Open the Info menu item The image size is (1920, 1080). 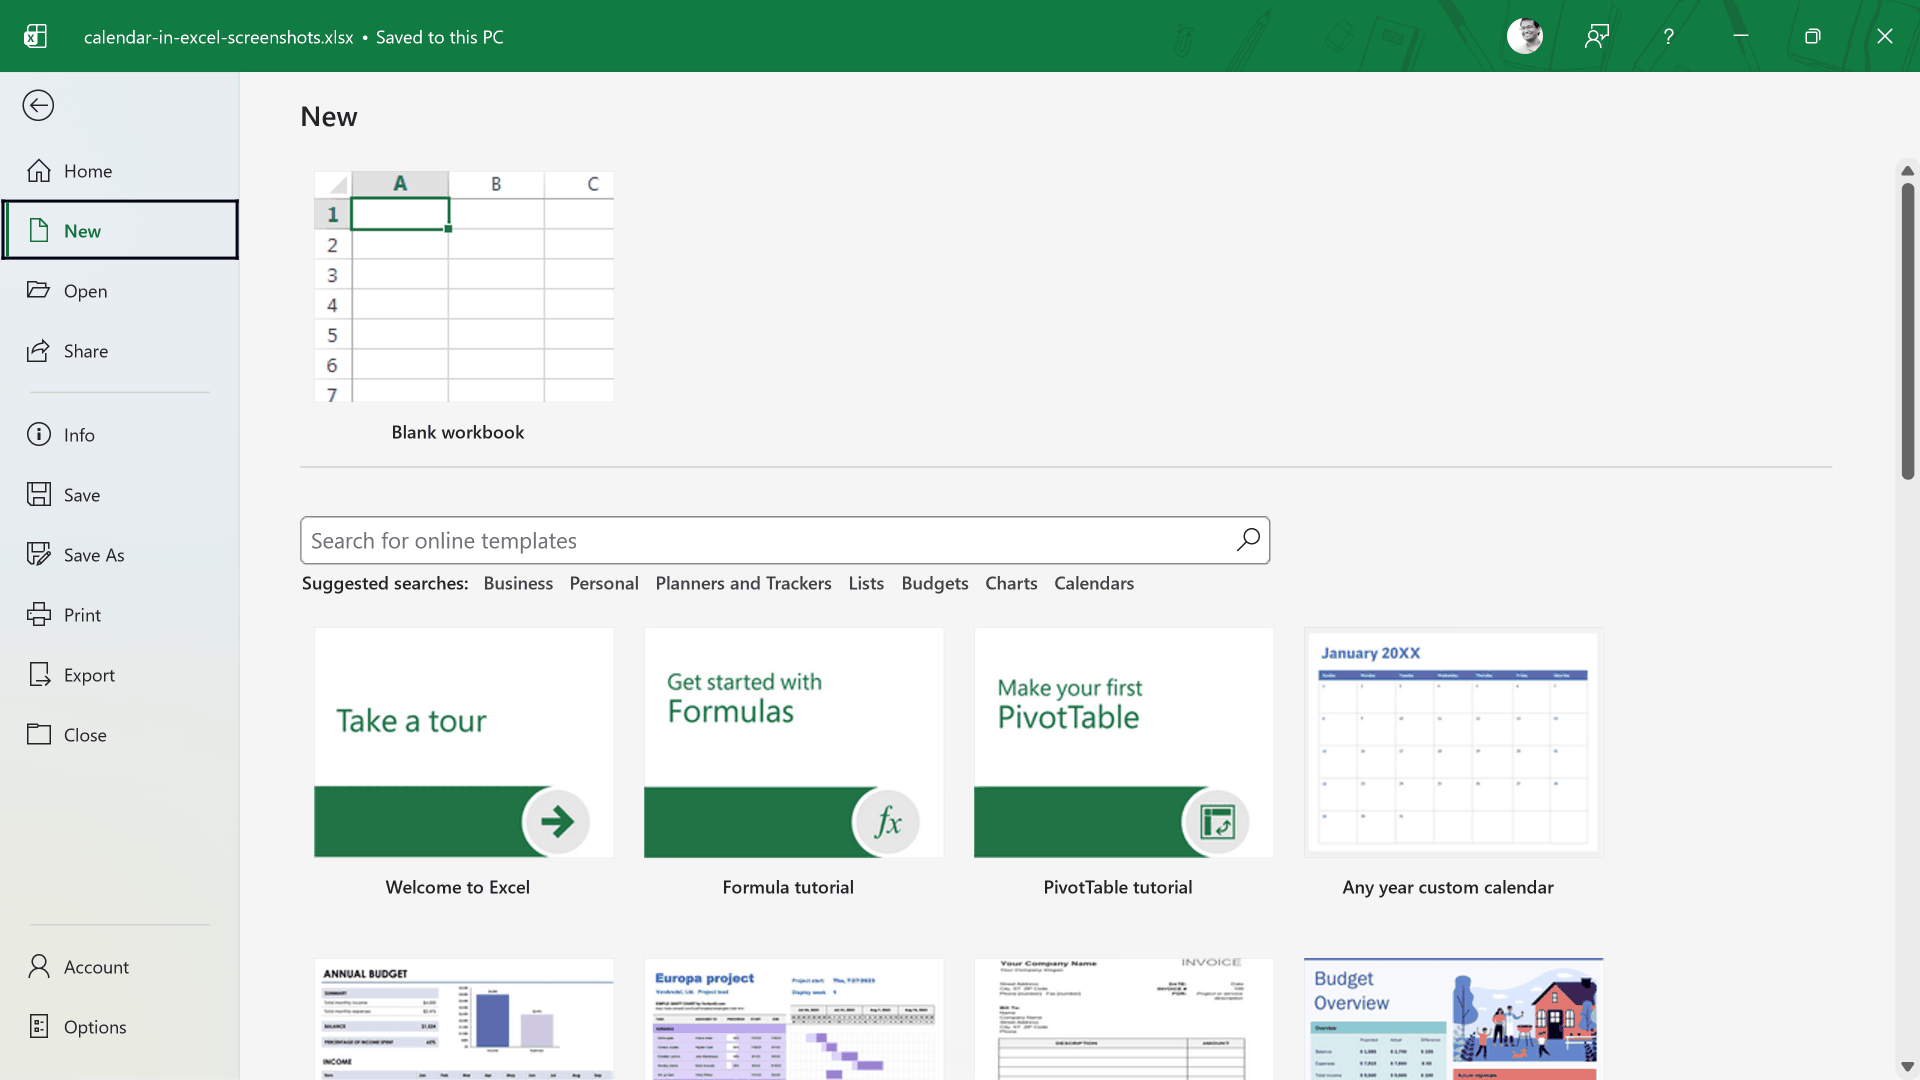pos(120,434)
